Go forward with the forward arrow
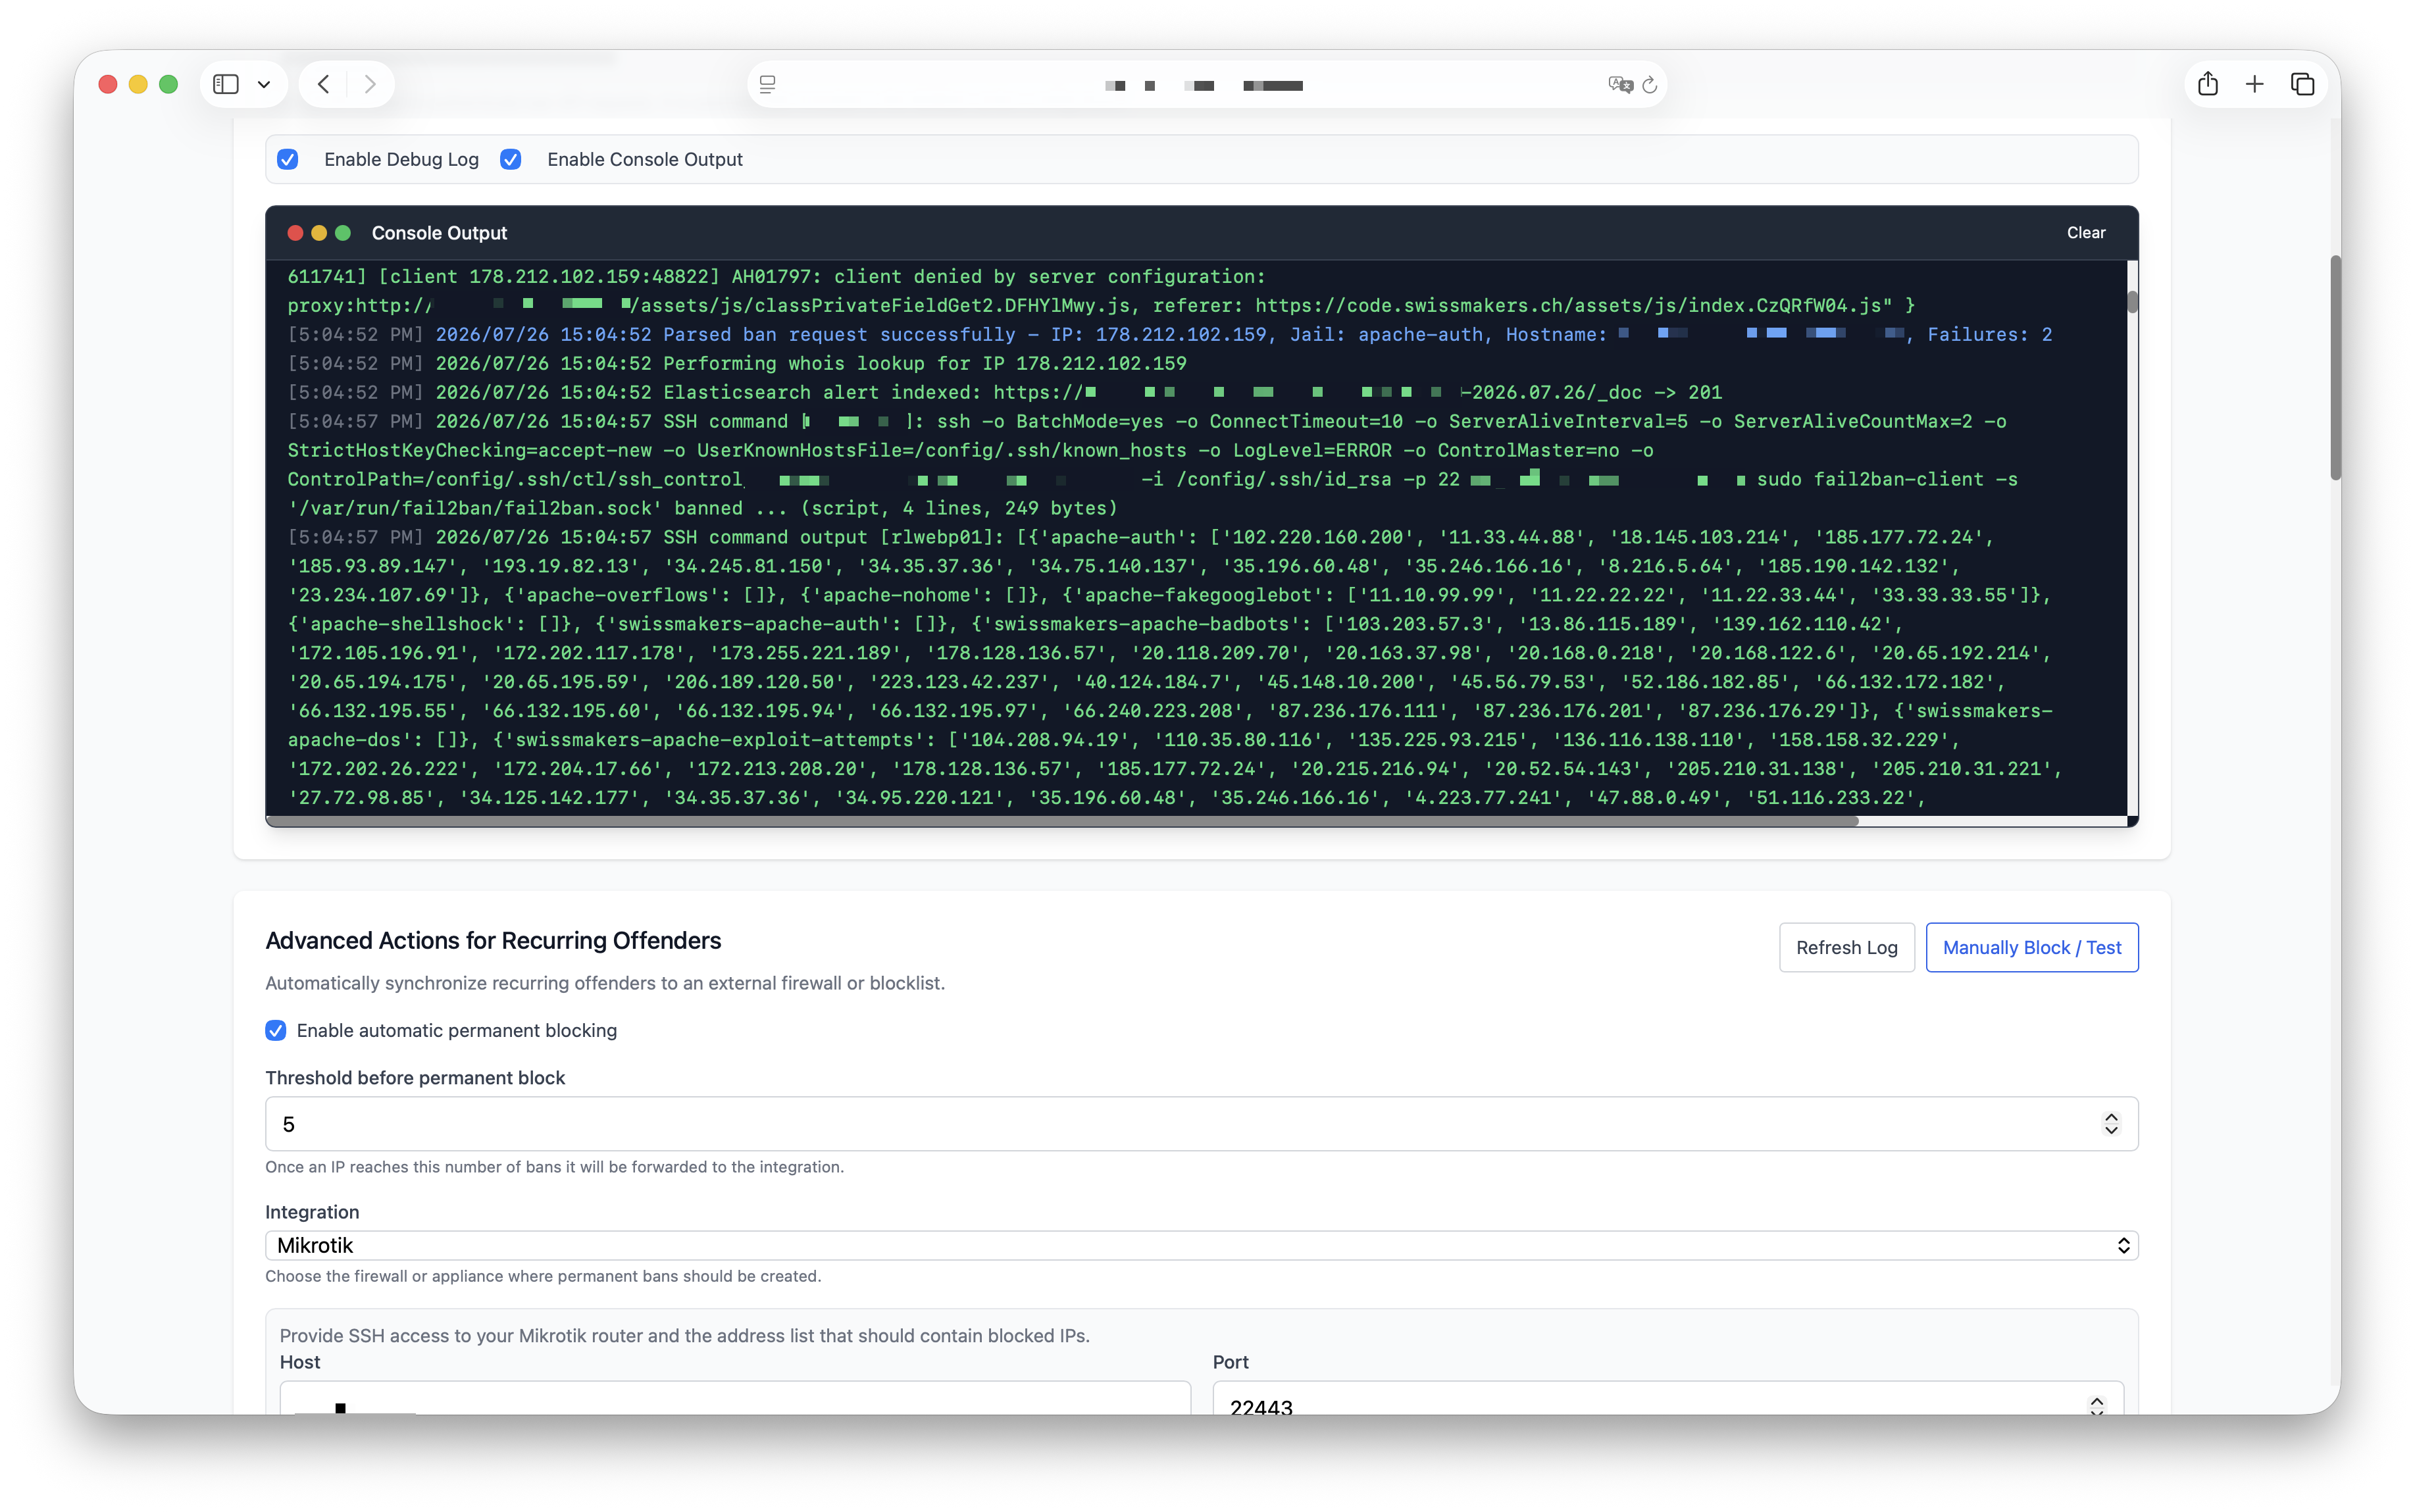This screenshot has height=1512, width=2415. 370,84
